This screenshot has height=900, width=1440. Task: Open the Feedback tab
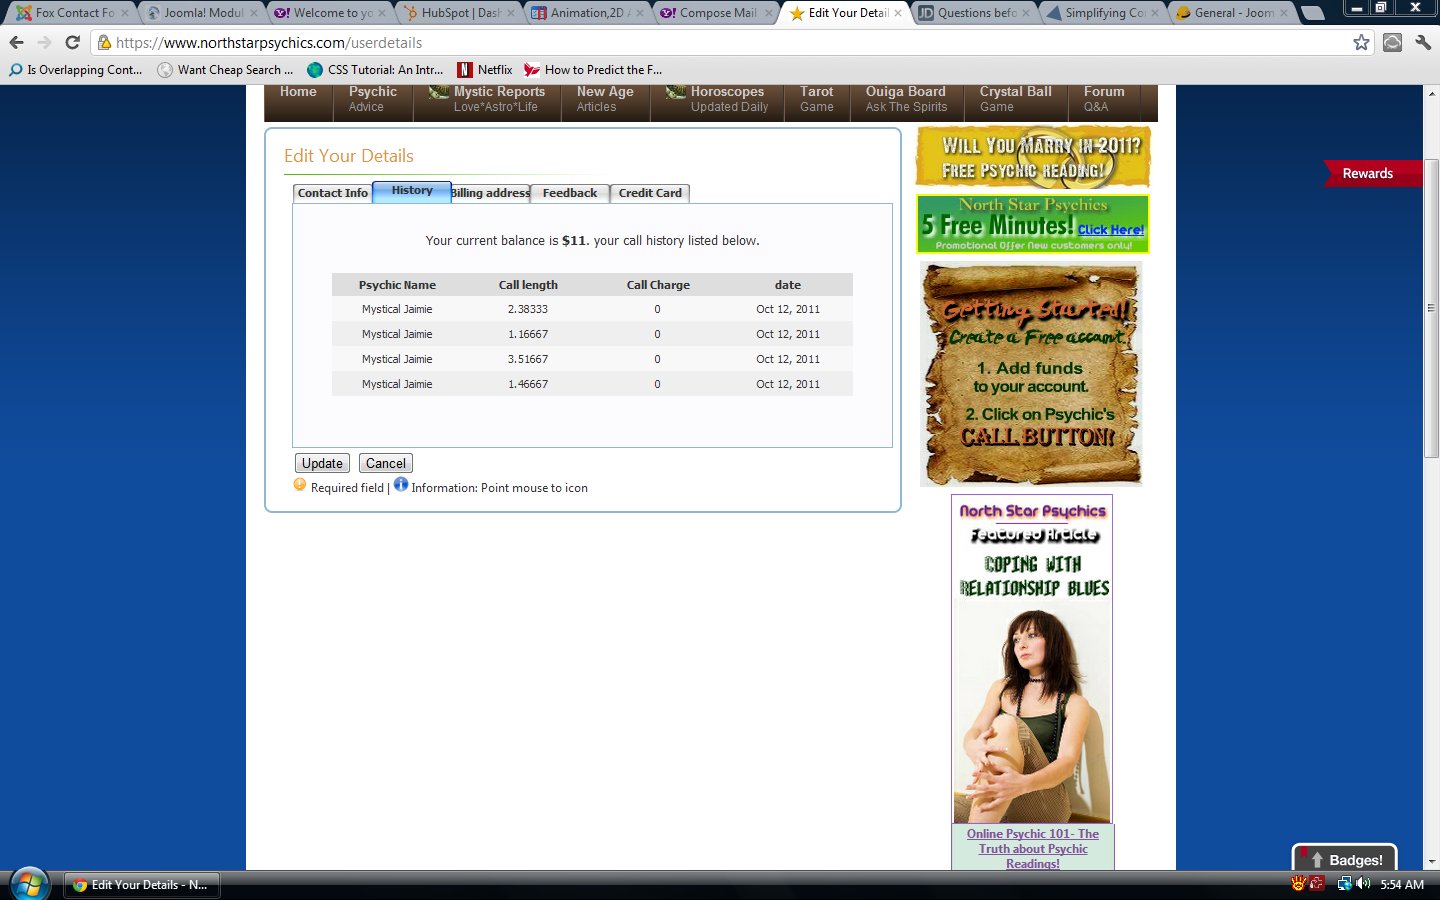(x=570, y=193)
